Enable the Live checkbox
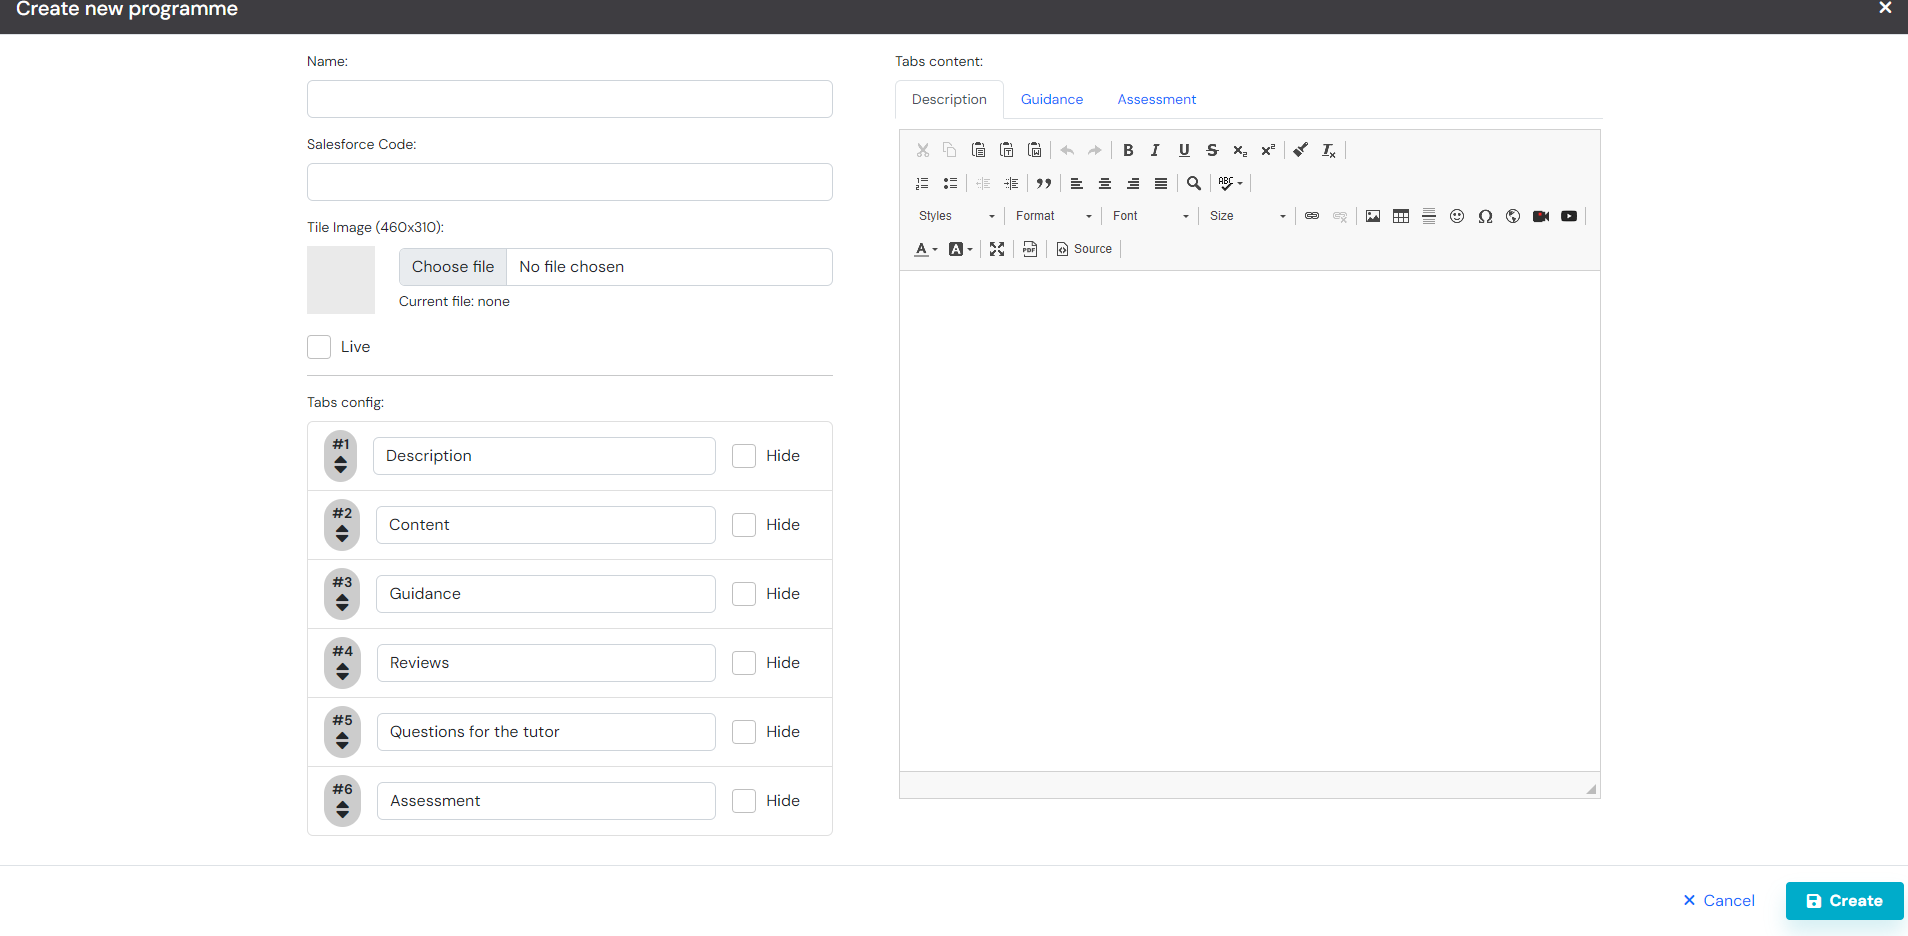Image resolution: width=1908 pixels, height=936 pixels. 319,347
